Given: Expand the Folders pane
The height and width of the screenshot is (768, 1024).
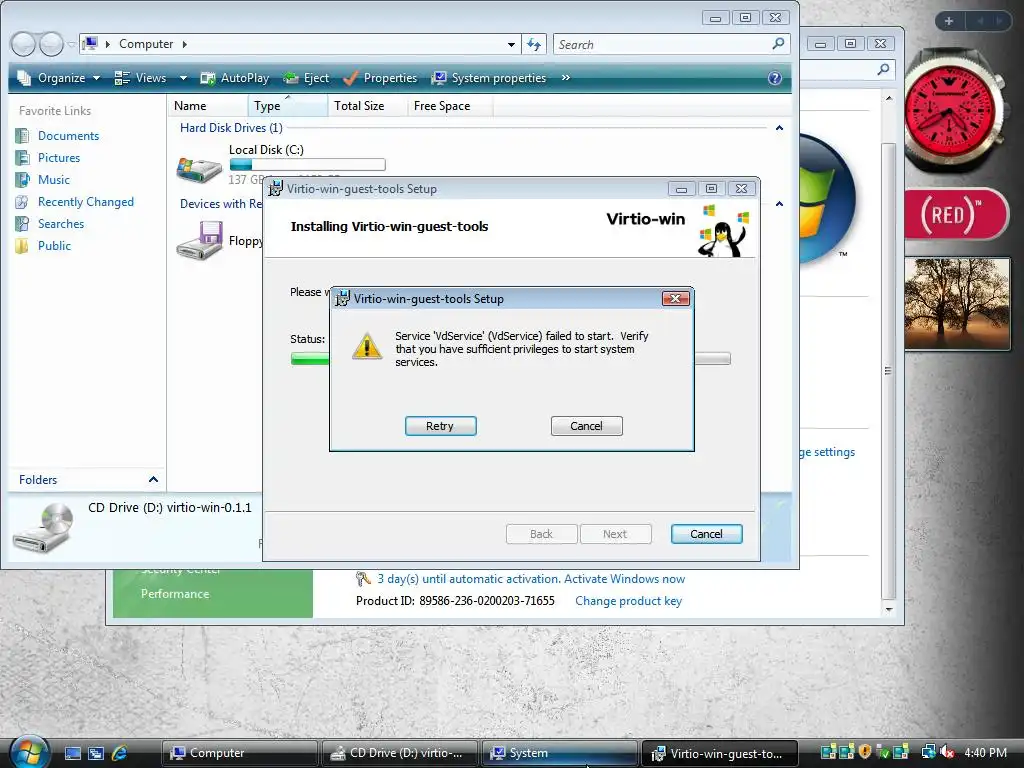Looking at the screenshot, I should (x=153, y=479).
